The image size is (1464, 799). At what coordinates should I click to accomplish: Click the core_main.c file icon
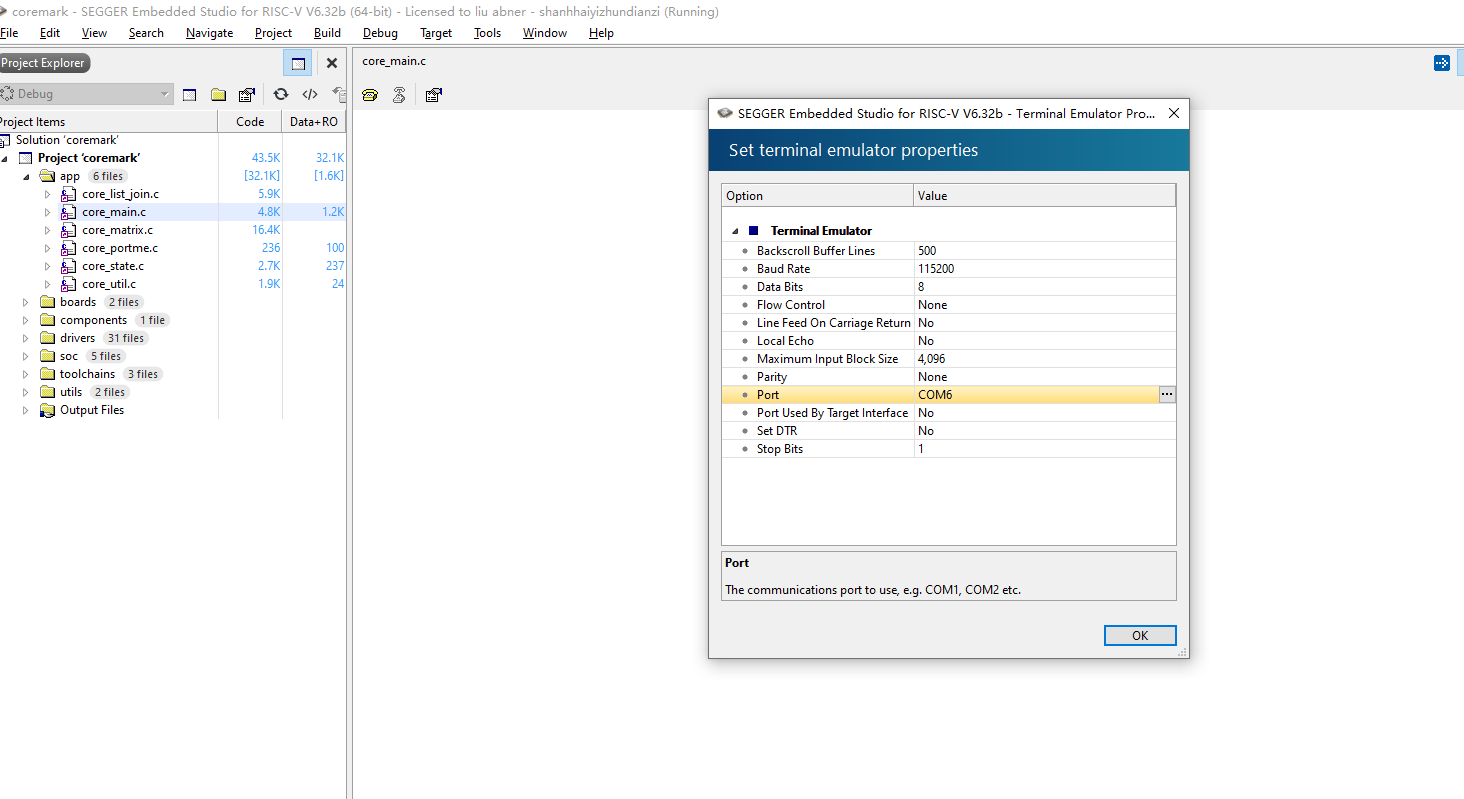[x=68, y=212]
